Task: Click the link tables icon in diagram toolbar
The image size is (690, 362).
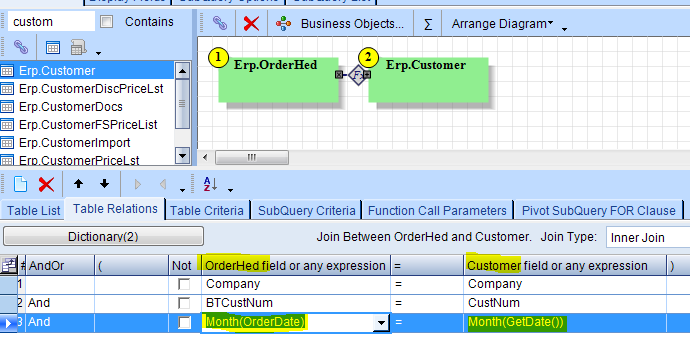Action: click(x=220, y=23)
